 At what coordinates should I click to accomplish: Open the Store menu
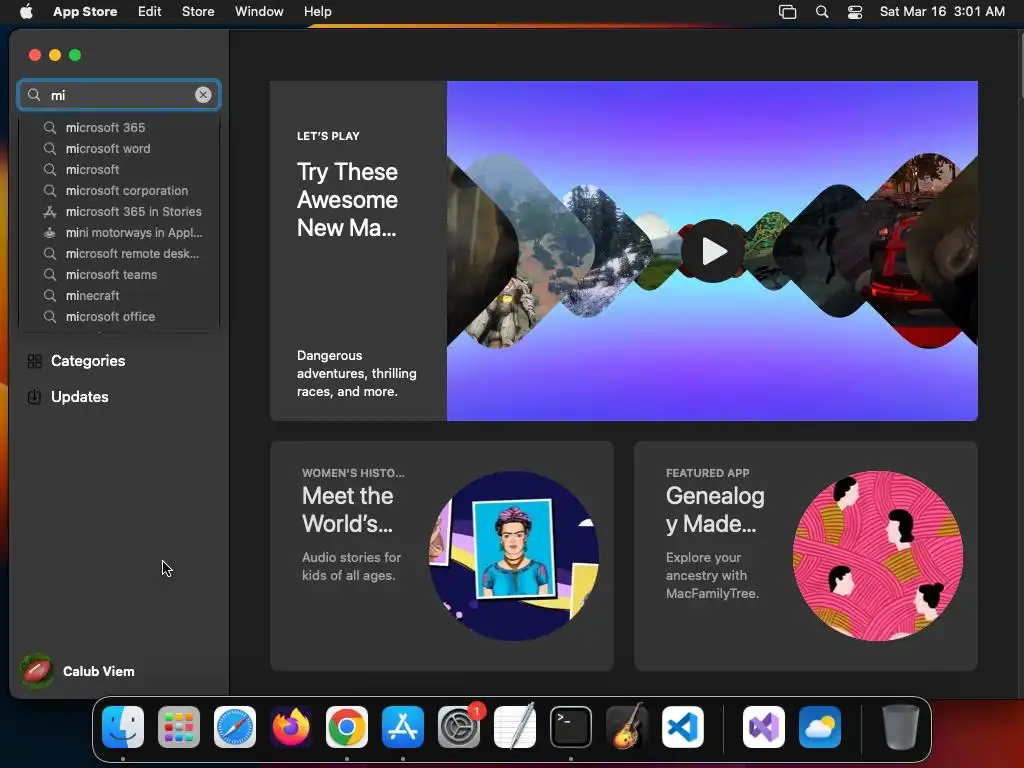pyautogui.click(x=198, y=11)
